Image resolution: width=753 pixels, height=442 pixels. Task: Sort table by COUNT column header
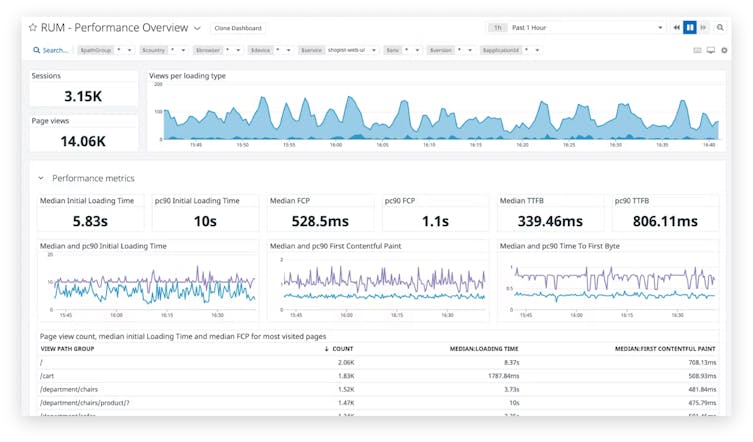point(338,349)
